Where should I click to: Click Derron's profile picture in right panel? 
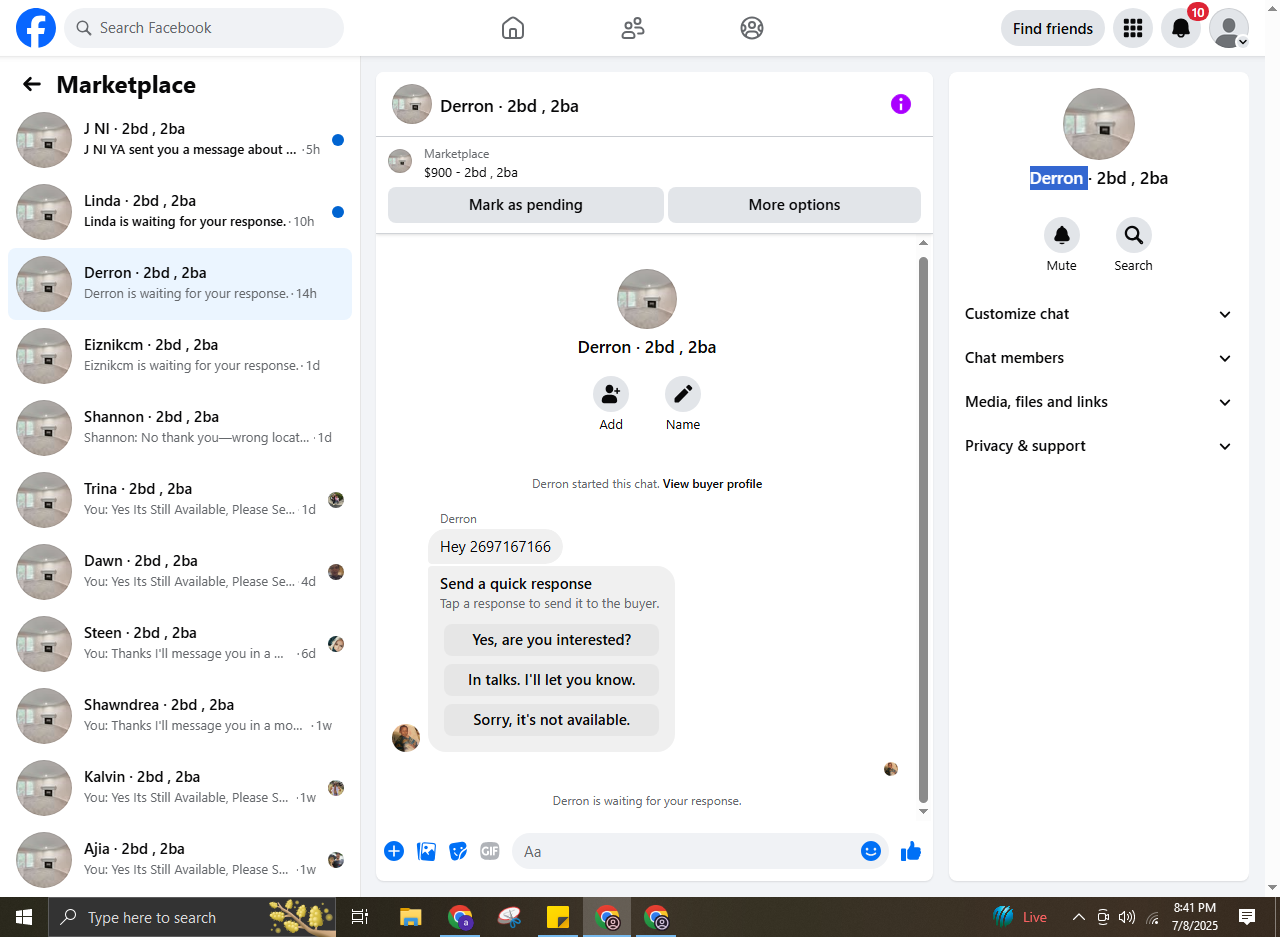[x=1099, y=124]
